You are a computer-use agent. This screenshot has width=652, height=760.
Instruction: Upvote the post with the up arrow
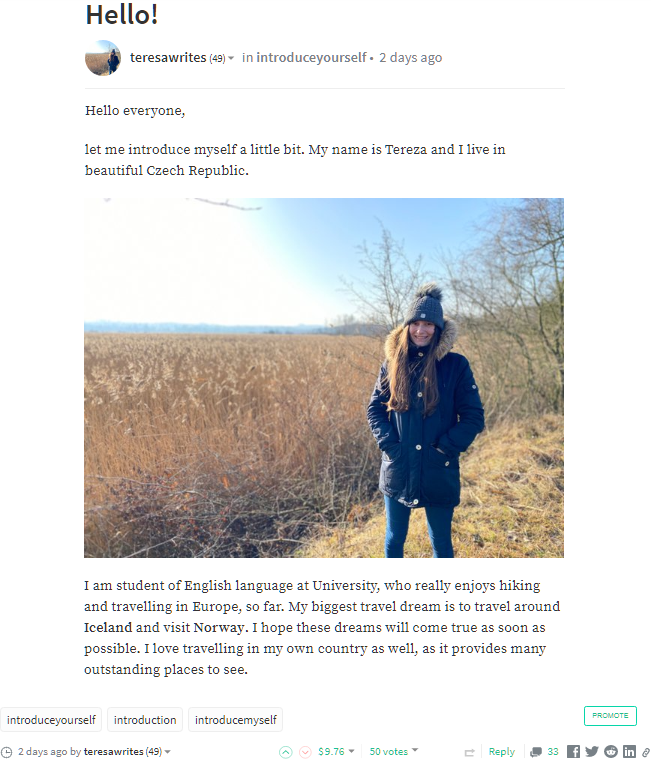(285, 752)
